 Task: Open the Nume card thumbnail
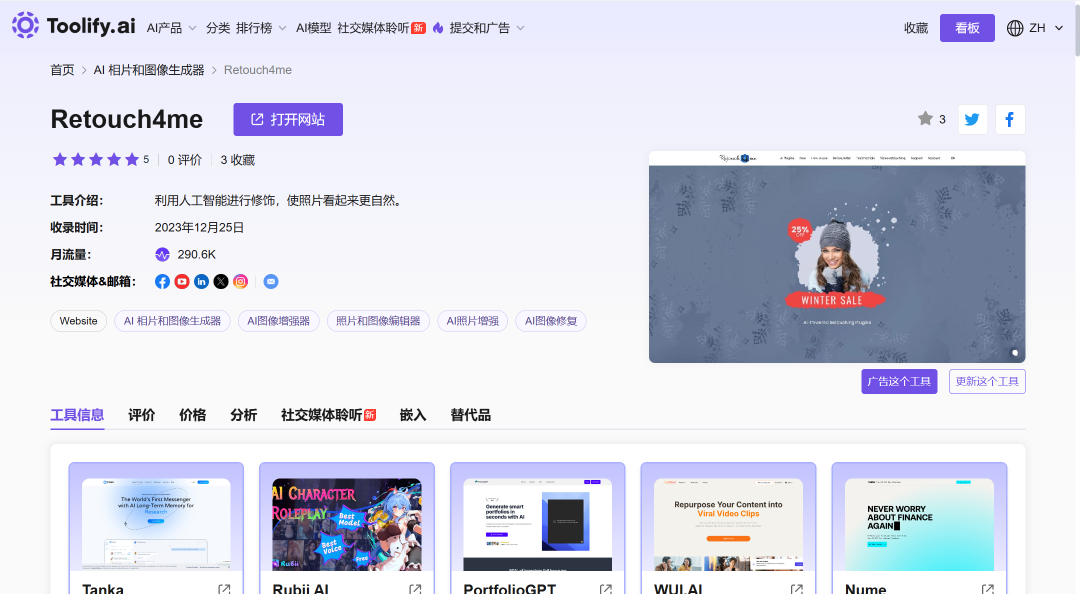pyautogui.click(x=920, y=524)
